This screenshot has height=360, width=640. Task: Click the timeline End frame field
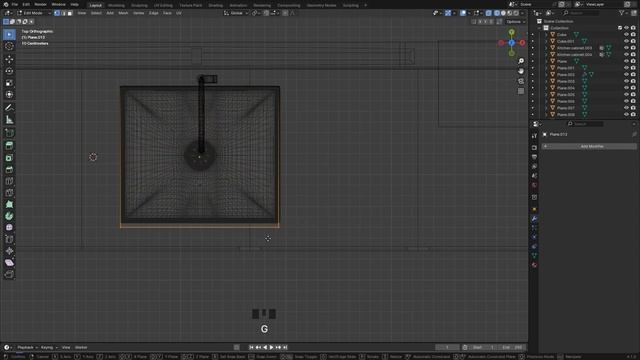[511, 347]
